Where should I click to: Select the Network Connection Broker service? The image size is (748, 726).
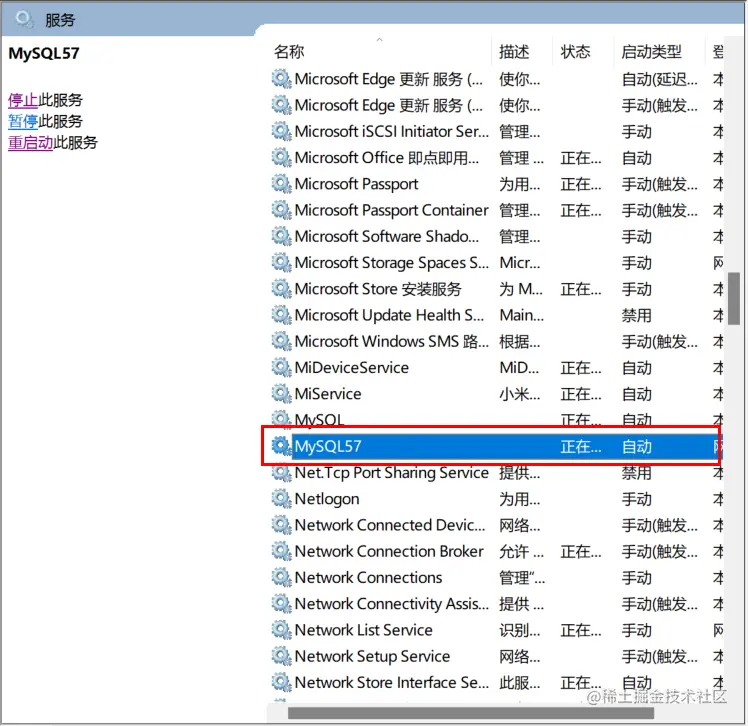(x=389, y=551)
